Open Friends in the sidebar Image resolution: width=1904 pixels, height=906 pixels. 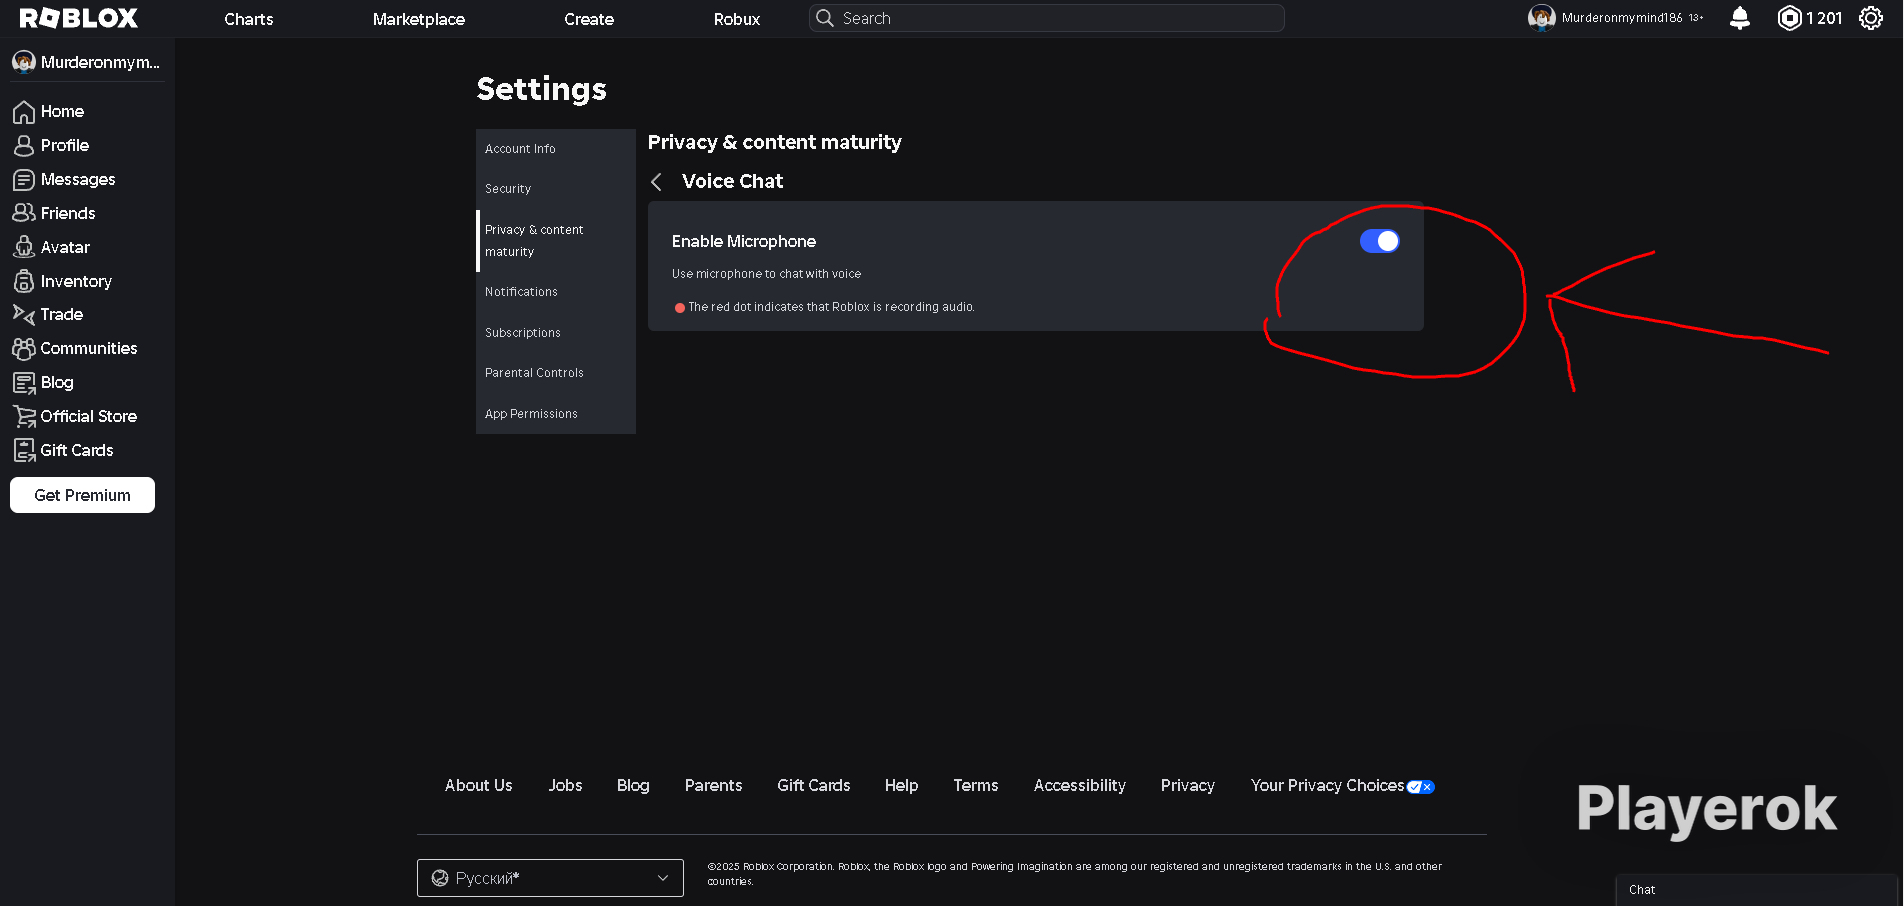68,213
